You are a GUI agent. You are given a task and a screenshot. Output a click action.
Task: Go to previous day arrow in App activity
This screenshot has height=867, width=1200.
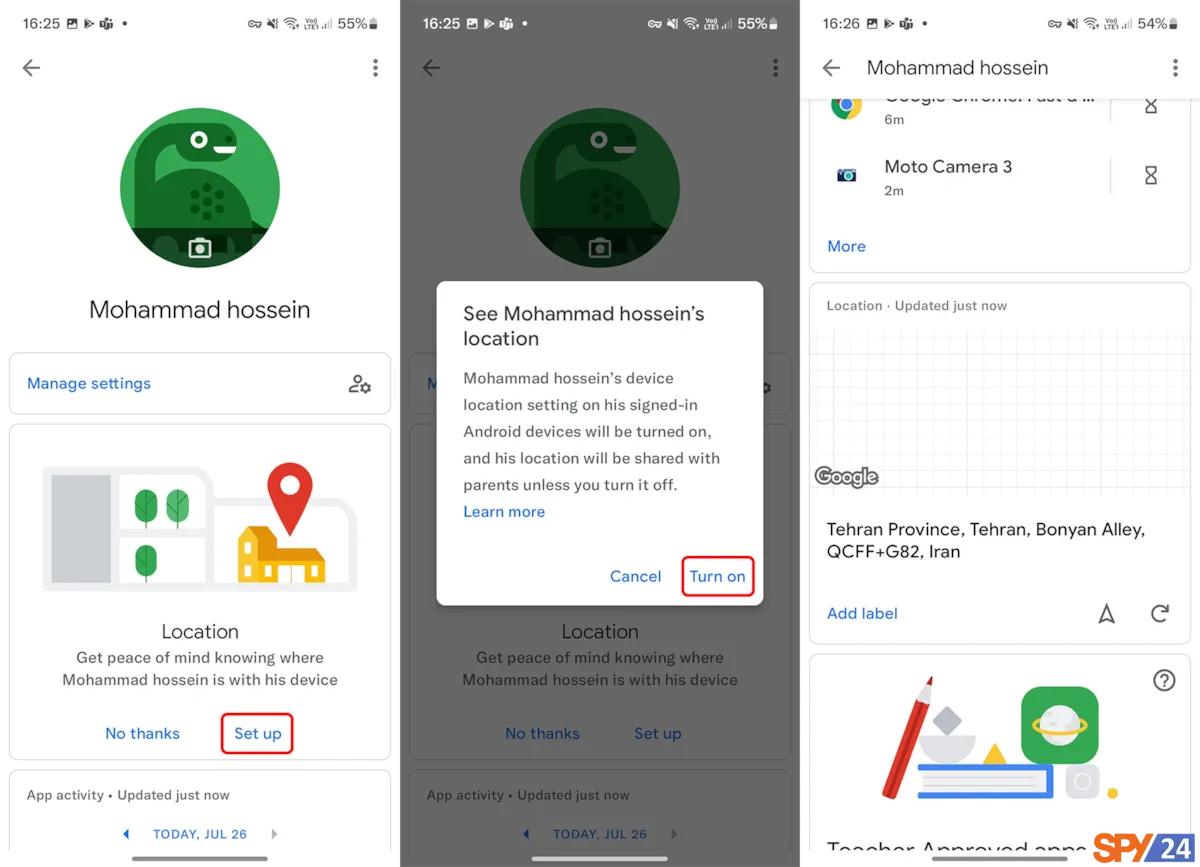126,834
